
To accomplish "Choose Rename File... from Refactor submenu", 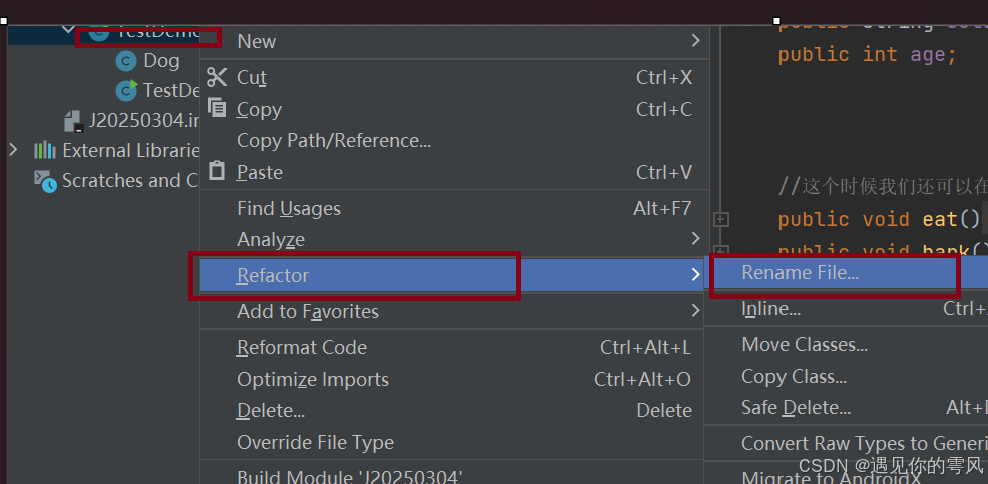I will [800, 272].
